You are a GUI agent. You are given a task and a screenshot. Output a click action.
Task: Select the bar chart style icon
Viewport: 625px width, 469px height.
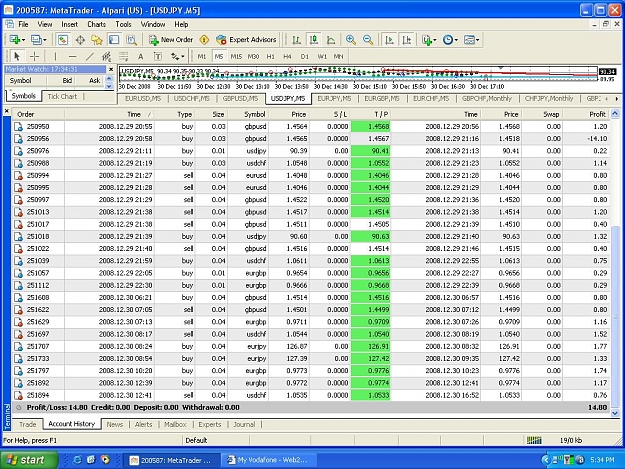(296, 39)
